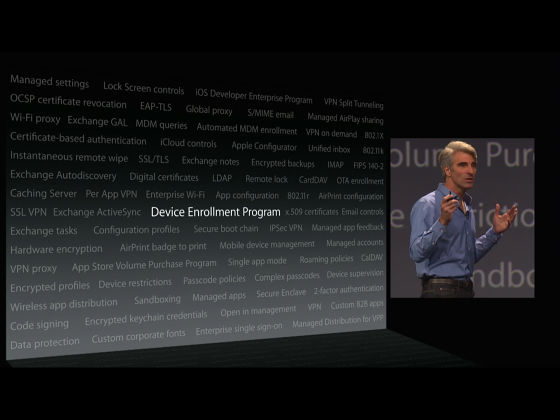The height and width of the screenshot is (420, 560).
Task: Click the 'Code signing' text
Action: [x=39, y=325]
